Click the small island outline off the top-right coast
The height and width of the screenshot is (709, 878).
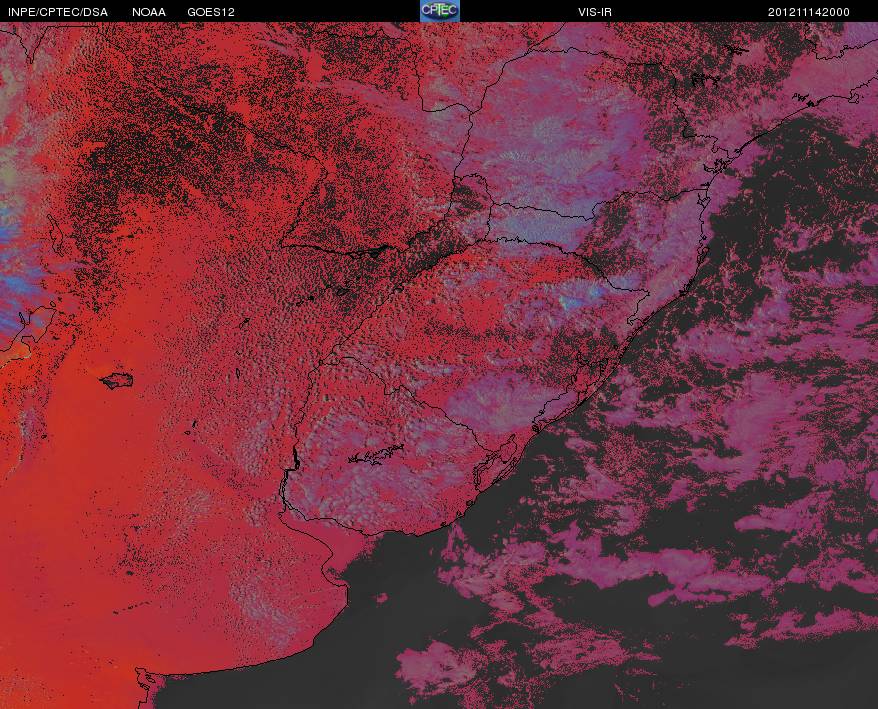pyautogui.click(x=802, y=98)
